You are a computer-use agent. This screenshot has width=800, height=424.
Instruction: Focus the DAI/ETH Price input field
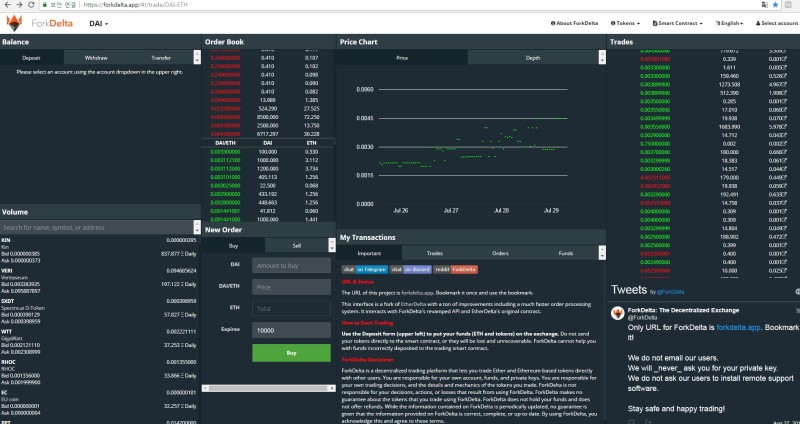pyautogui.click(x=291, y=287)
